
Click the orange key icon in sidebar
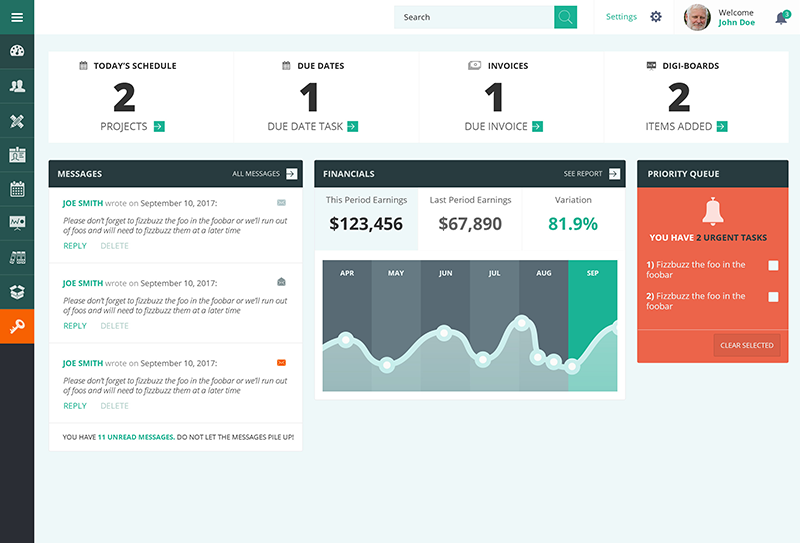click(17, 327)
